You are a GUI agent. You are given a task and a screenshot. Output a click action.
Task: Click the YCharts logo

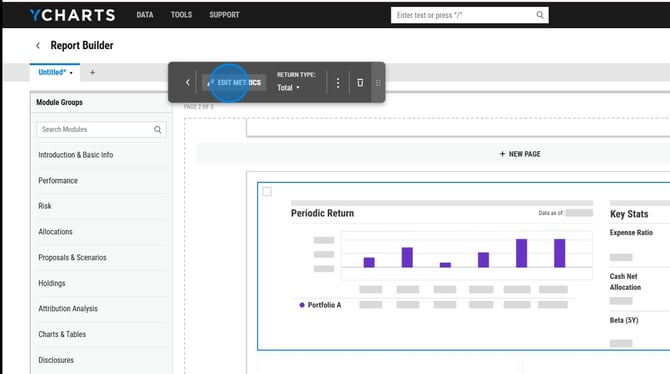[73, 15]
